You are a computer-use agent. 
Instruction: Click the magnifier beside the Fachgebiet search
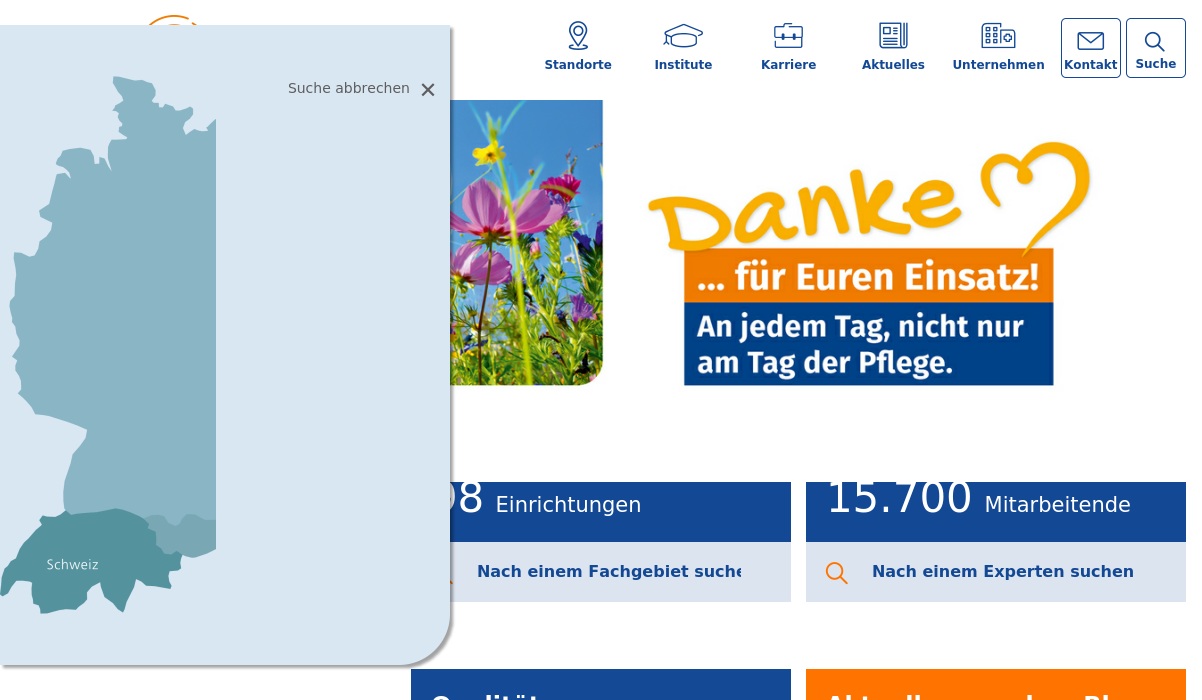click(x=443, y=572)
